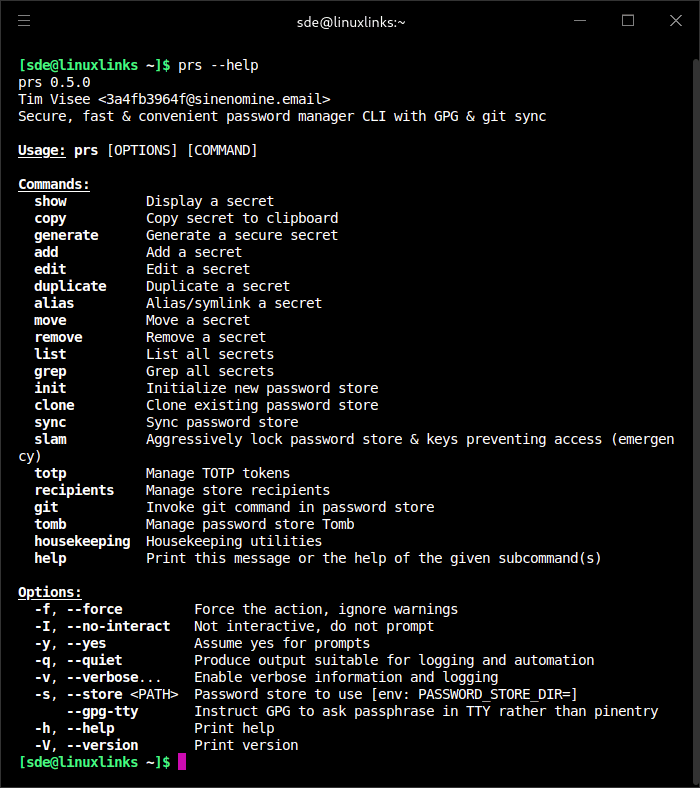Maximize the terminal window
700x788 pixels.
click(628, 21)
